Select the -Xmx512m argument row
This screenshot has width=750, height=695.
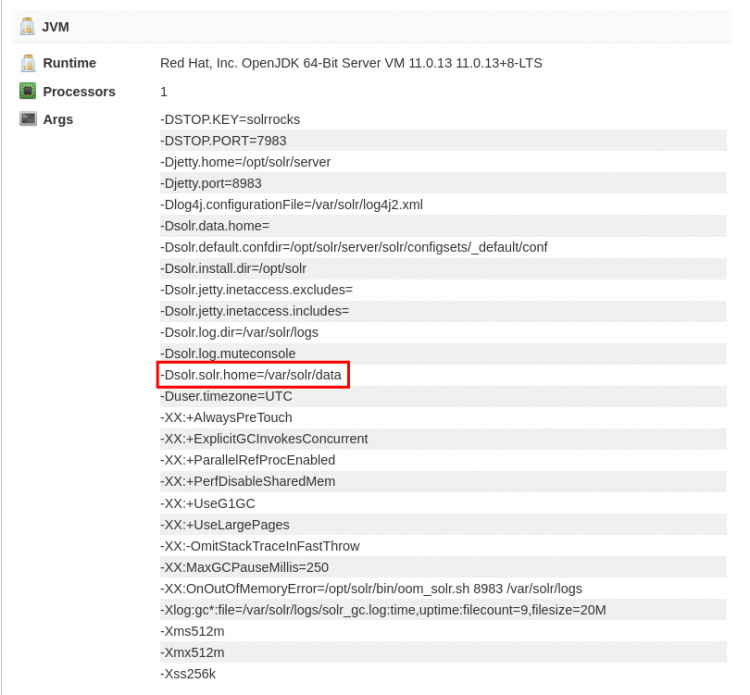click(x=192, y=652)
